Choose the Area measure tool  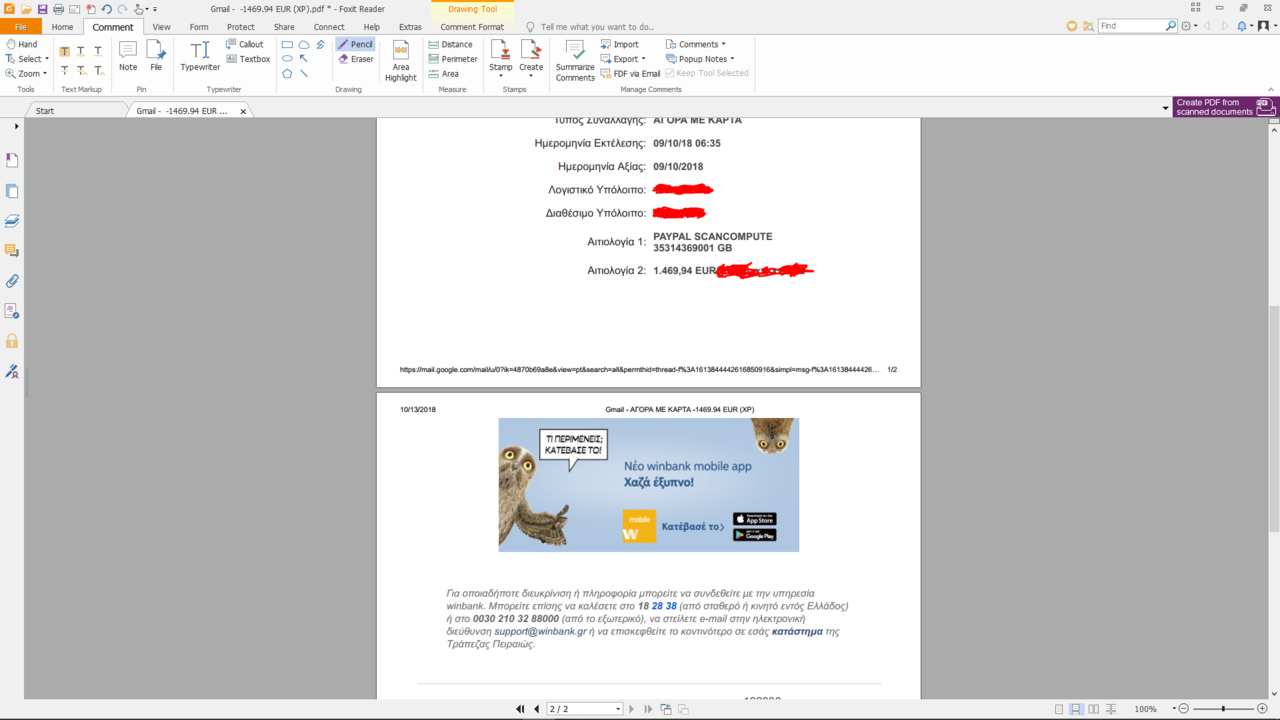[x=443, y=74]
